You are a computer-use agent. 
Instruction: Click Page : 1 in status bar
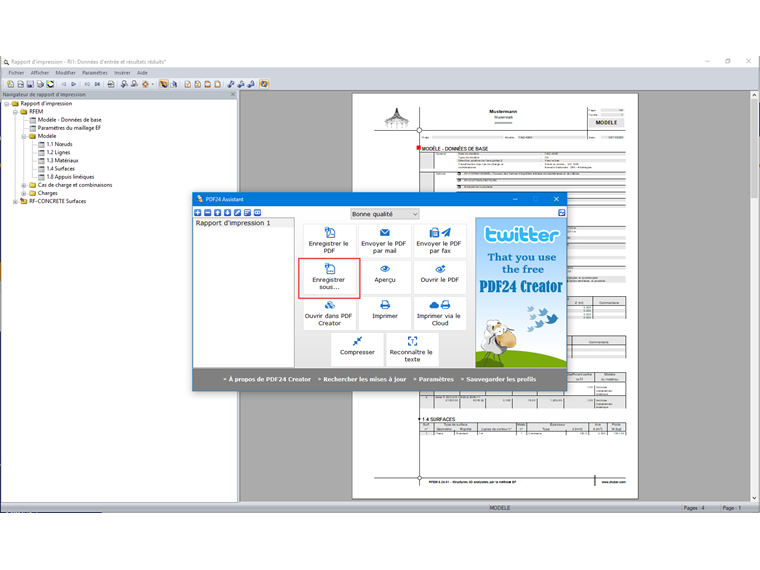tap(731, 508)
